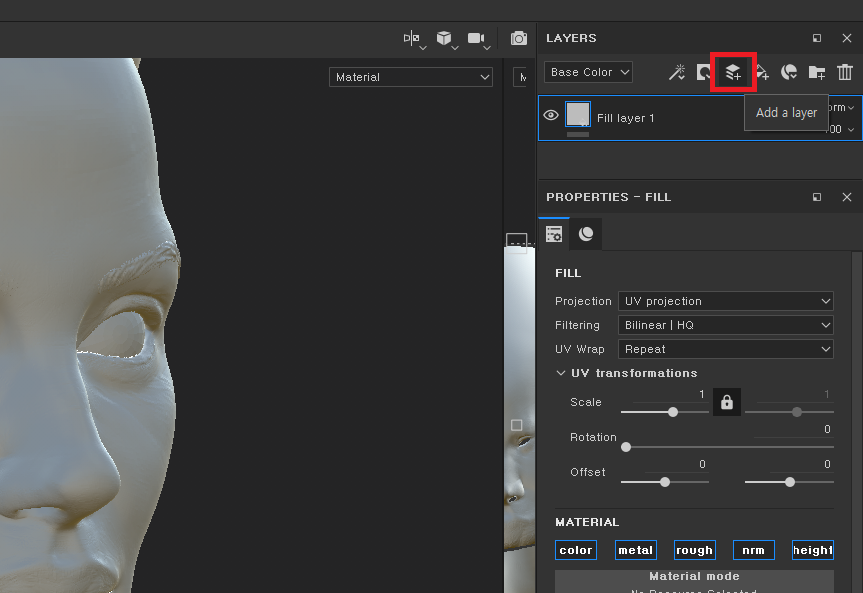Image resolution: width=863 pixels, height=593 pixels.
Task: Switch to the material tab in Properties
Action: 585,233
